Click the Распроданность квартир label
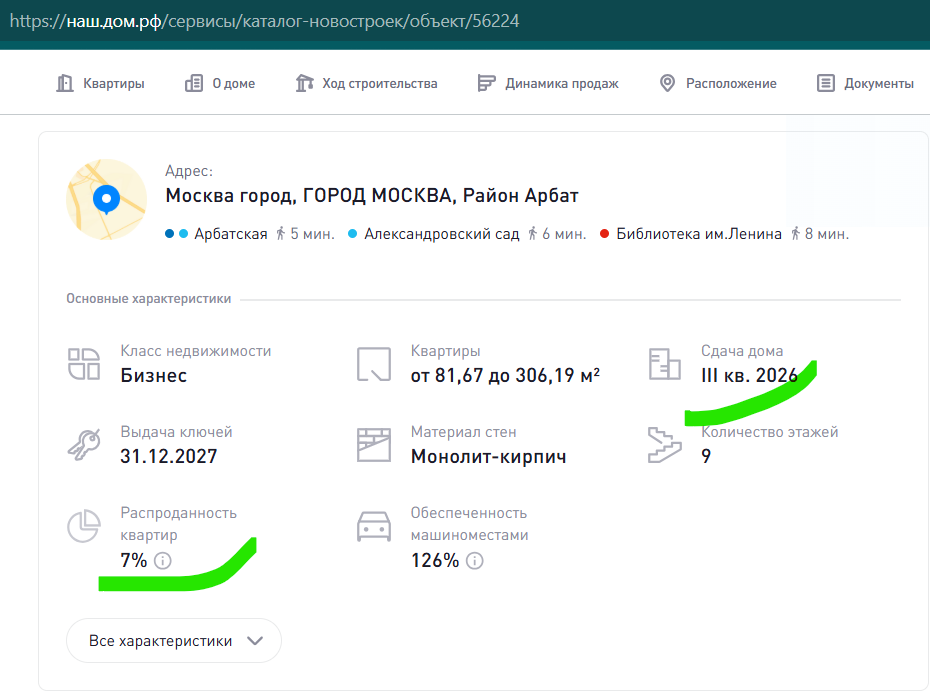Screen dimensions: 930x695 click(179, 524)
